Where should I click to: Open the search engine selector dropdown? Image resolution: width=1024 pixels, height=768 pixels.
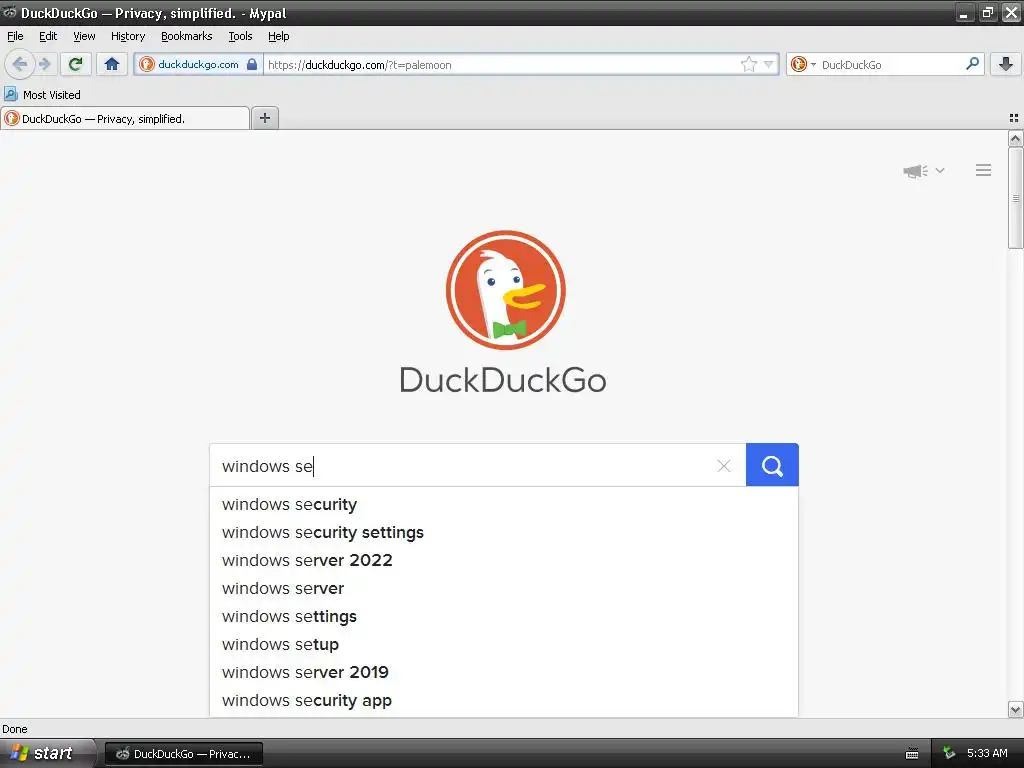tap(803, 64)
